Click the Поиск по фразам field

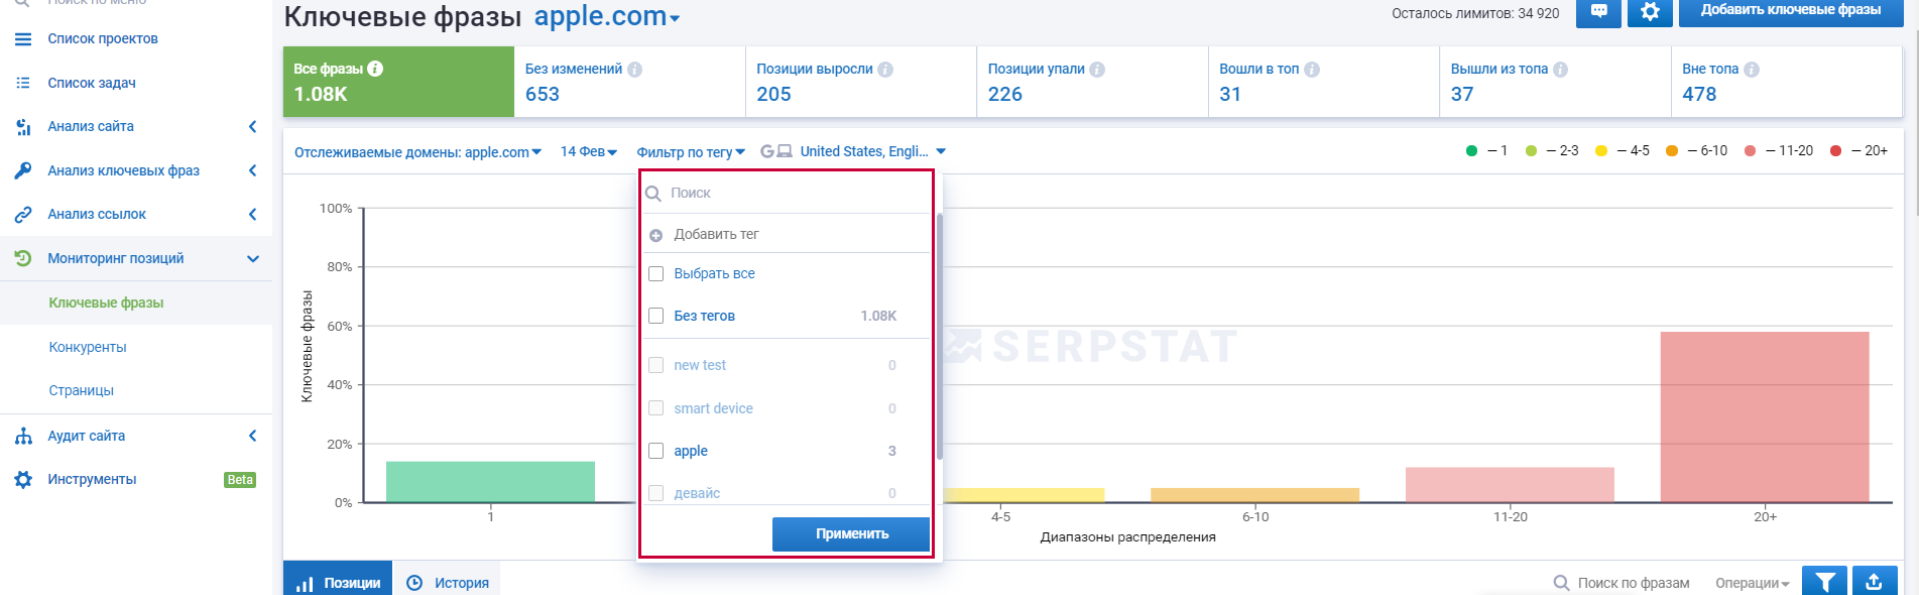pos(1633,583)
